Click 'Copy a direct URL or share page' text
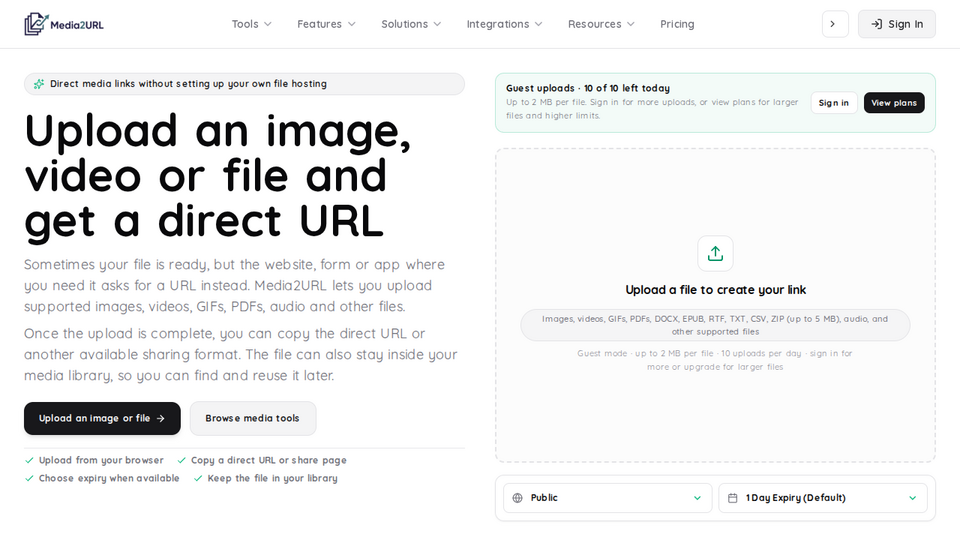This screenshot has width=960, height=540. point(269,460)
